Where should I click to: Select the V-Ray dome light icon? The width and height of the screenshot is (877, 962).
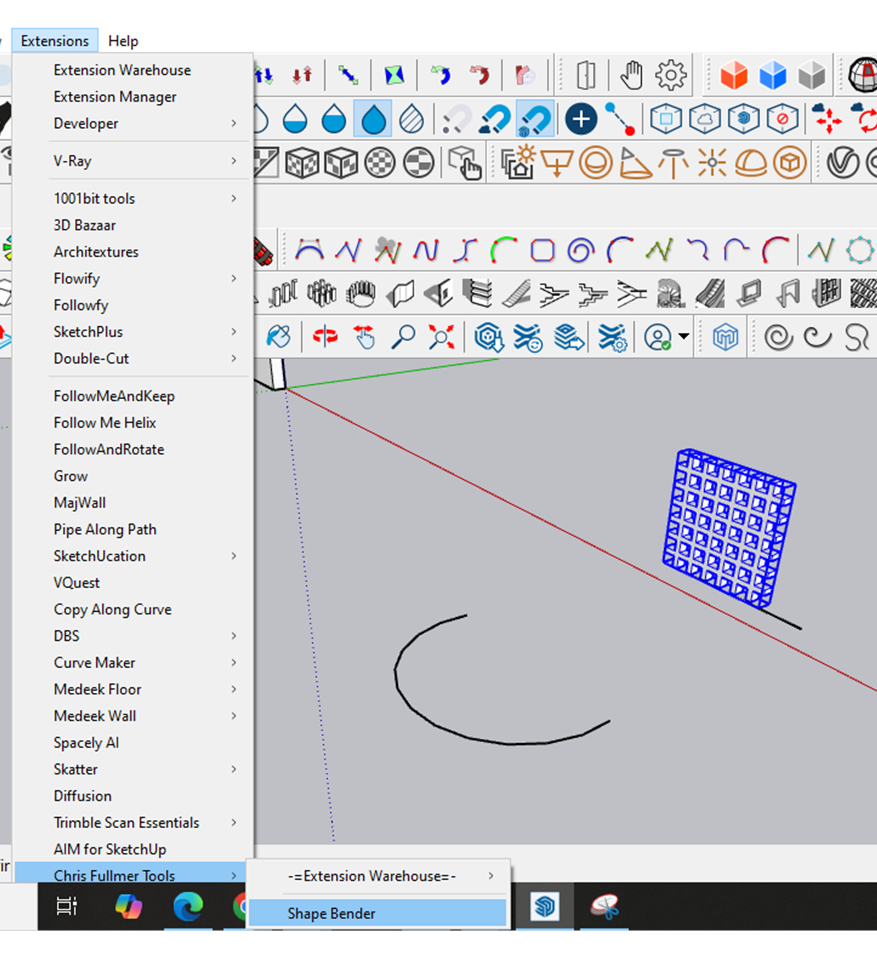coord(751,163)
